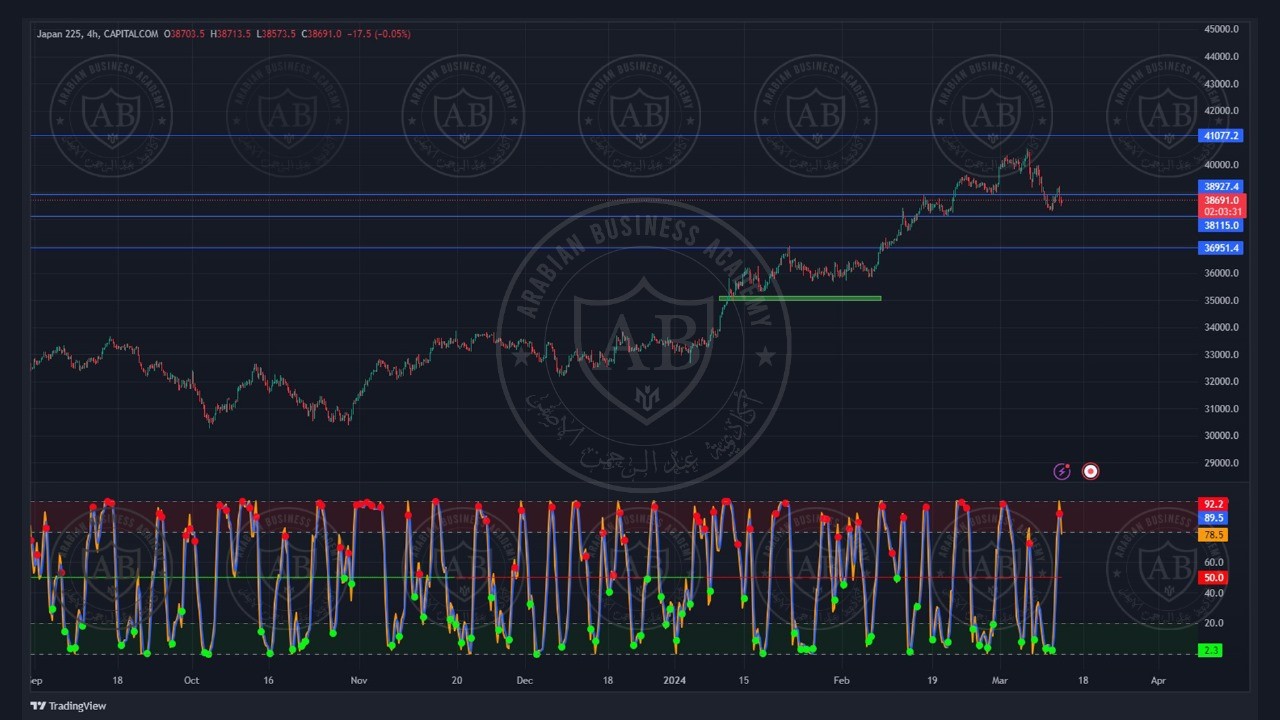Image resolution: width=1280 pixels, height=720 pixels.
Task: Click the green 2.3 oscillator value label
Action: (x=1211, y=651)
